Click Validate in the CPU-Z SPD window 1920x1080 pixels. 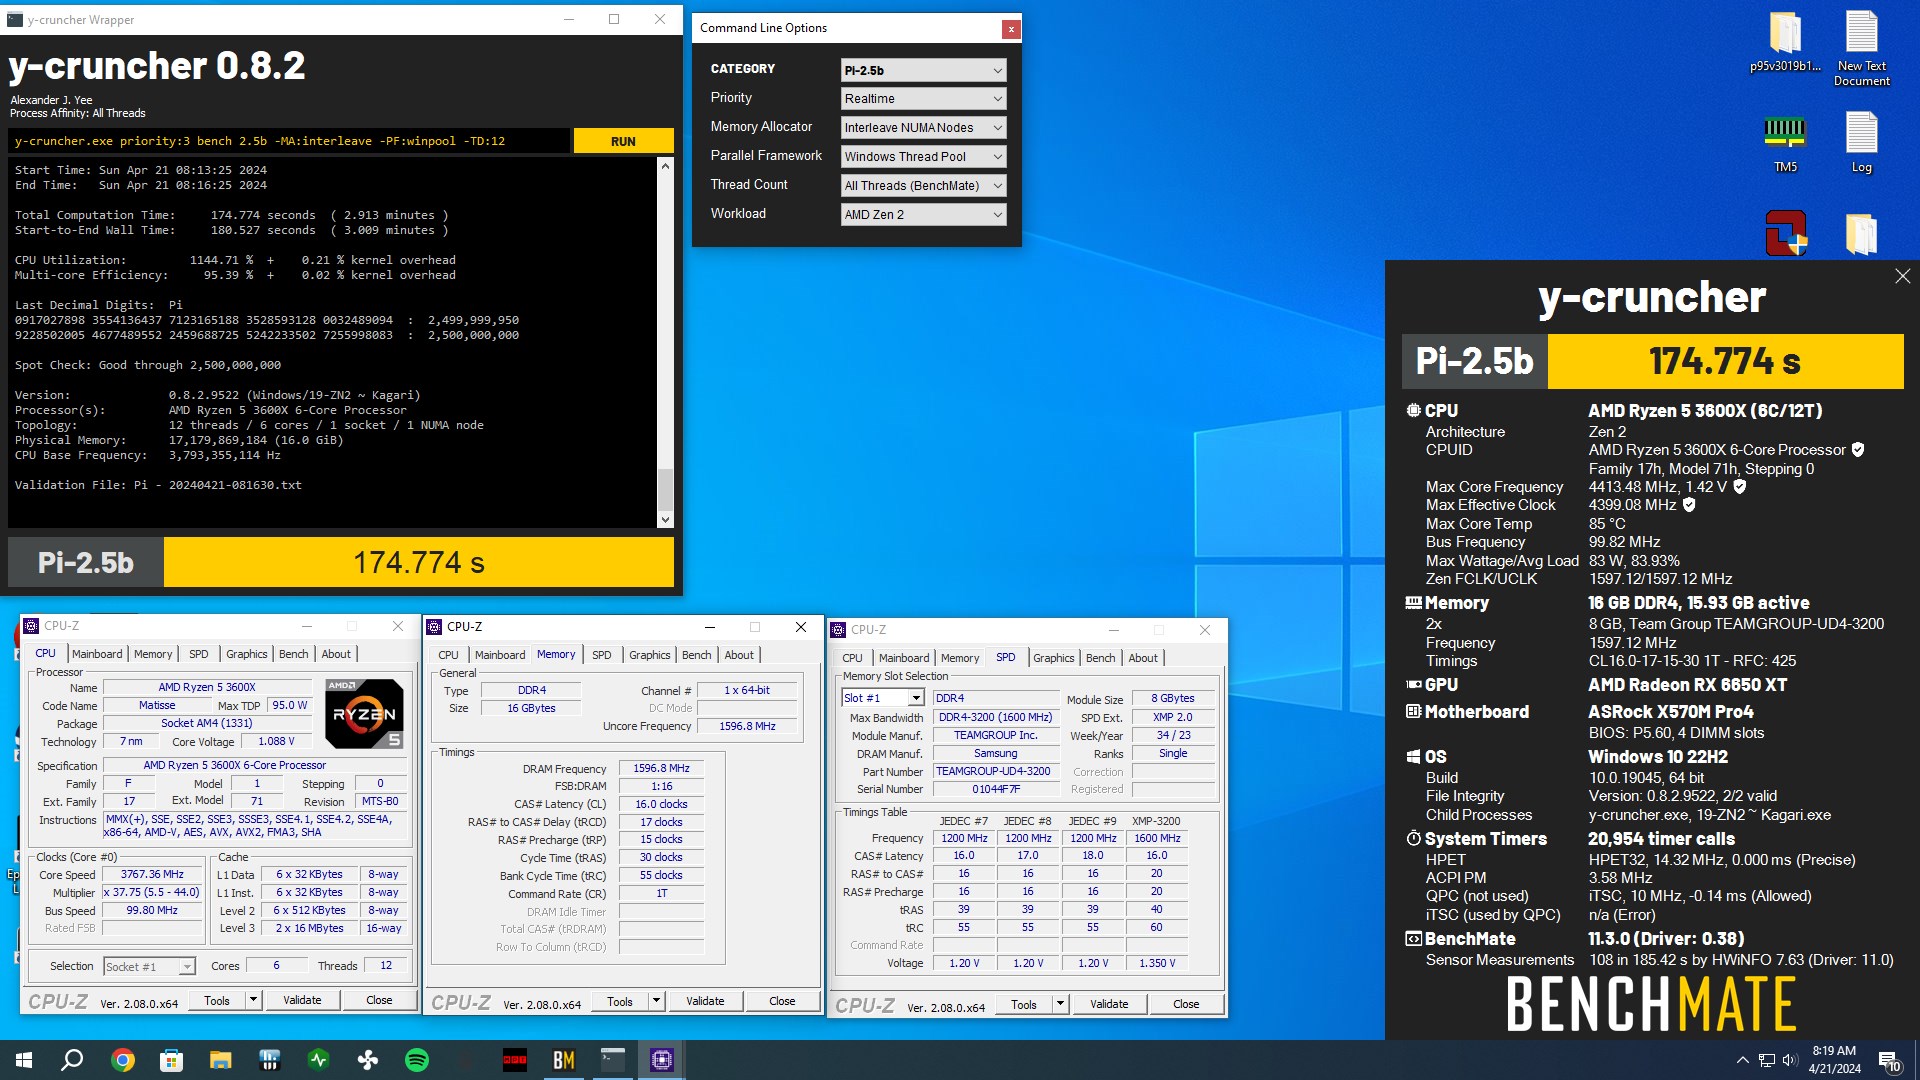click(x=1109, y=1005)
